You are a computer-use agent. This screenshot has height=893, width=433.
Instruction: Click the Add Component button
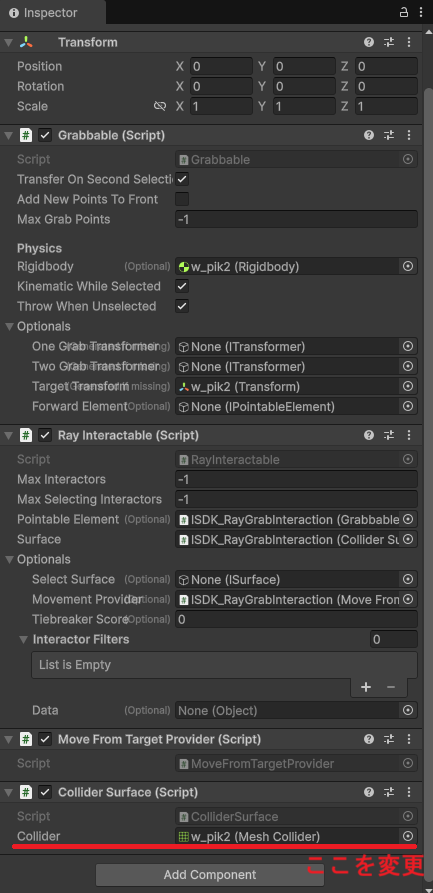(210, 875)
